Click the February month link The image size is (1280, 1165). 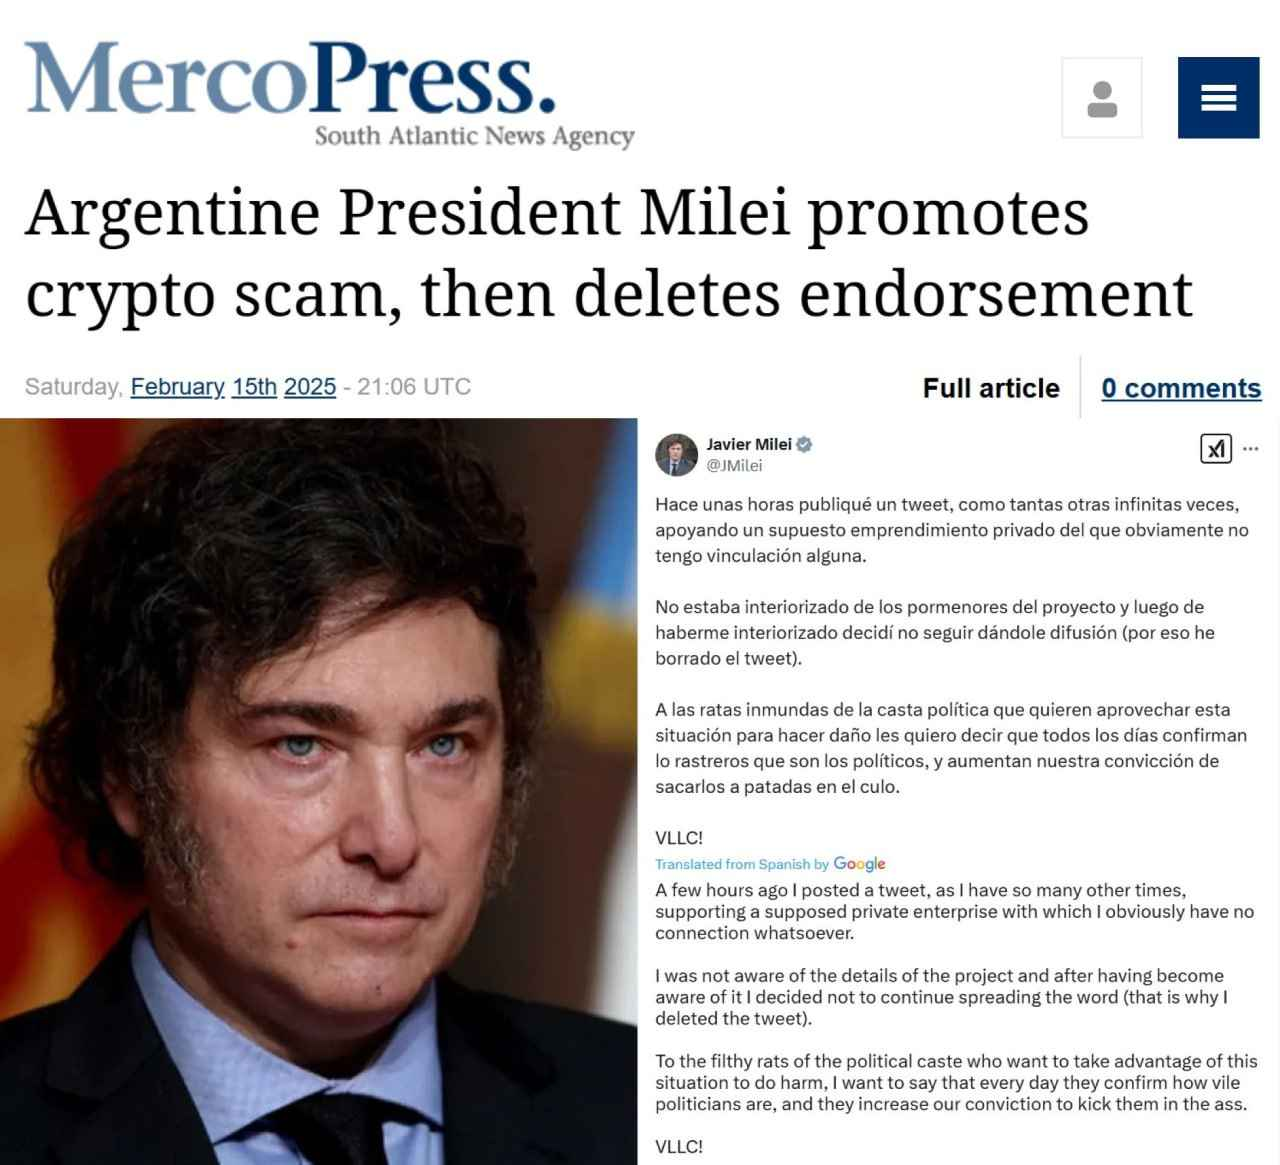[178, 387]
